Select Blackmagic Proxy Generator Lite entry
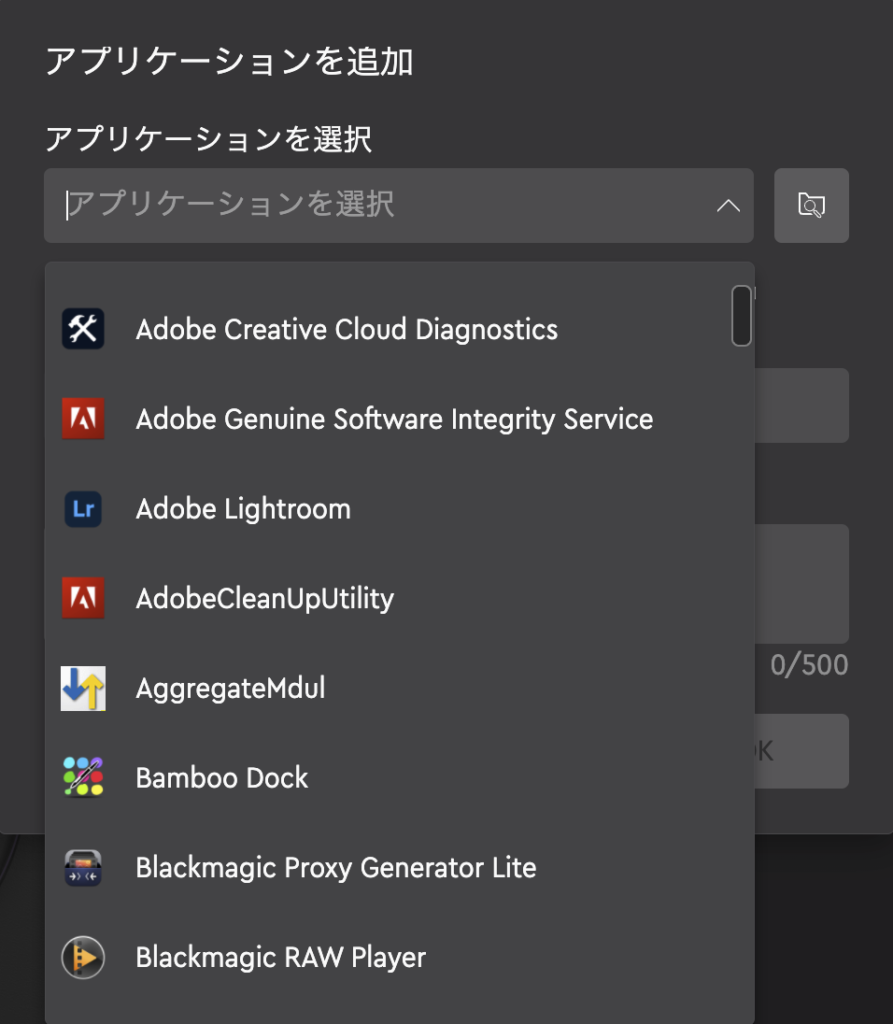This screenshot has height=1024, width=893. pos(399,868)
